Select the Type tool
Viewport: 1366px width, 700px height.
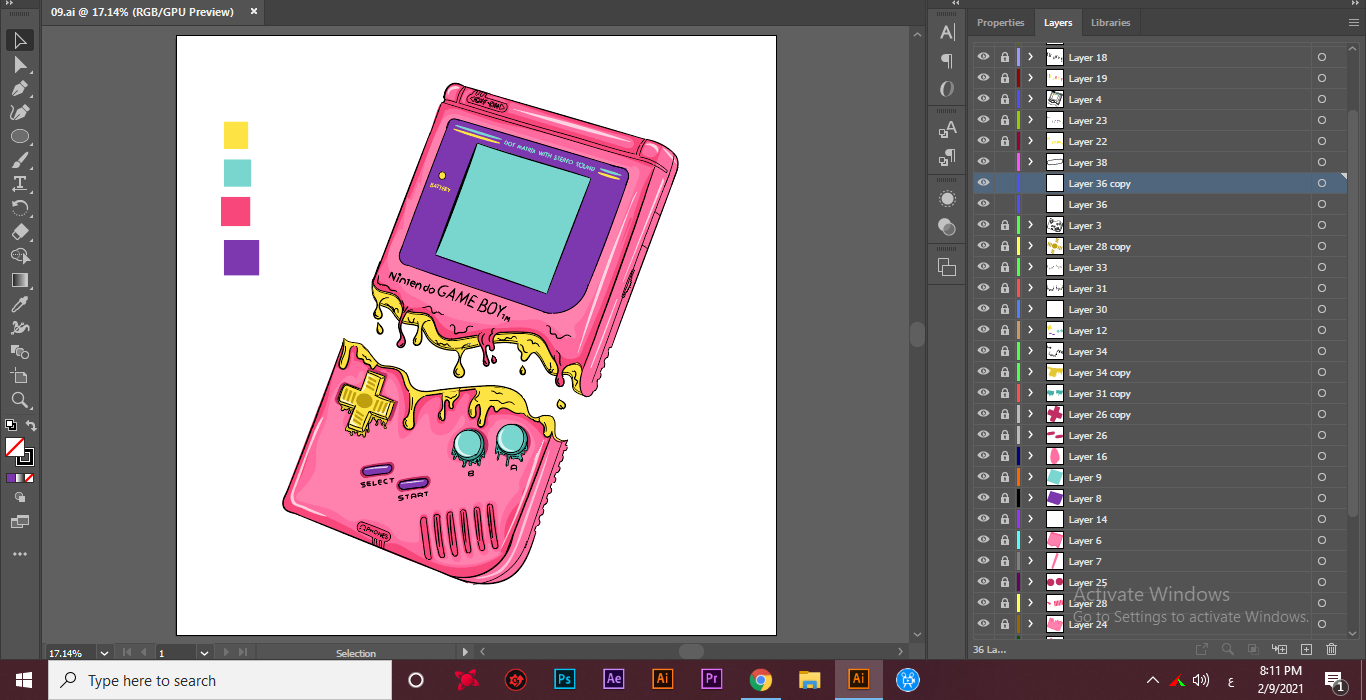19,184
